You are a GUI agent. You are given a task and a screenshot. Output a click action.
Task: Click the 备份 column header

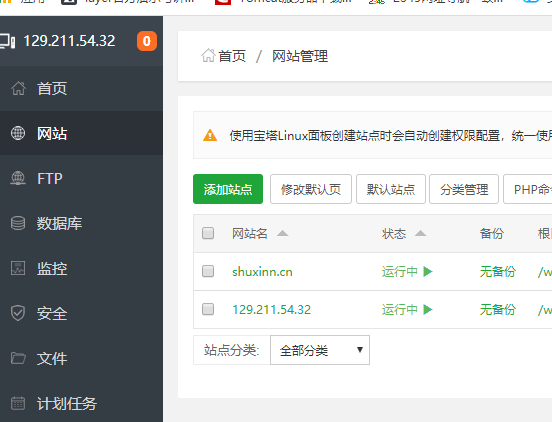491,233
